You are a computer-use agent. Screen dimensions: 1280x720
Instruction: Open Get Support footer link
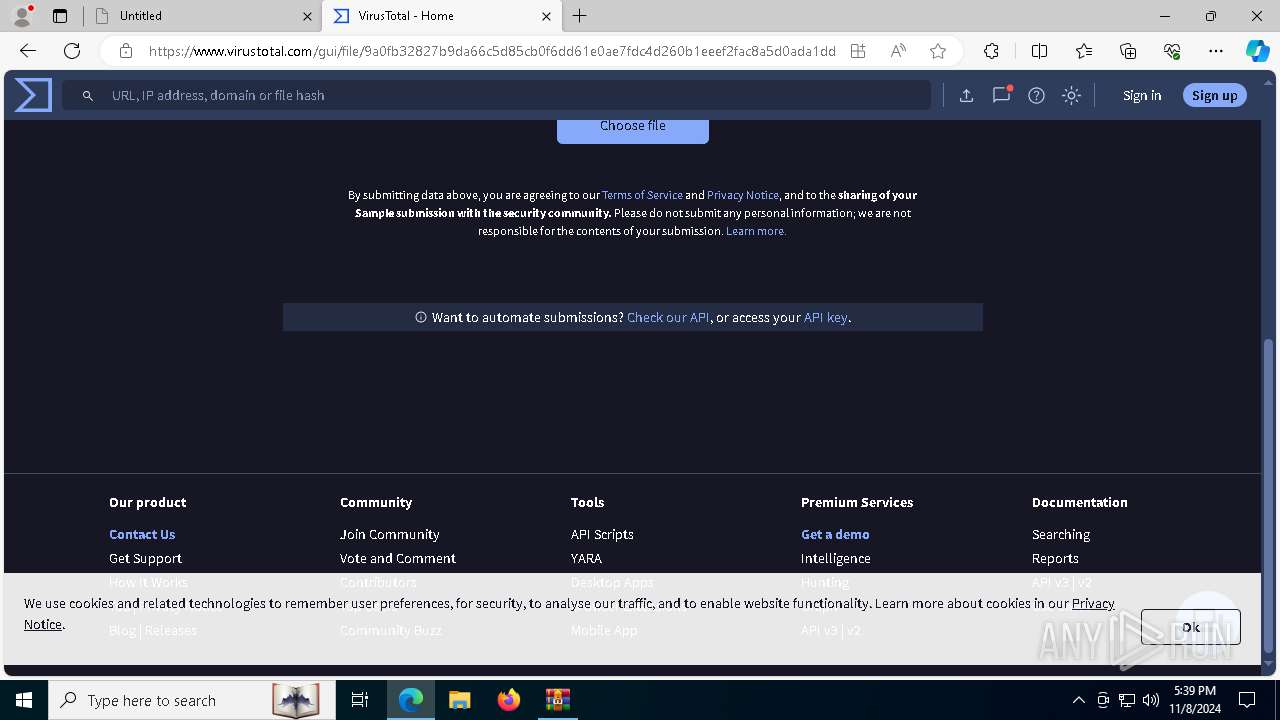click(145, 558)
